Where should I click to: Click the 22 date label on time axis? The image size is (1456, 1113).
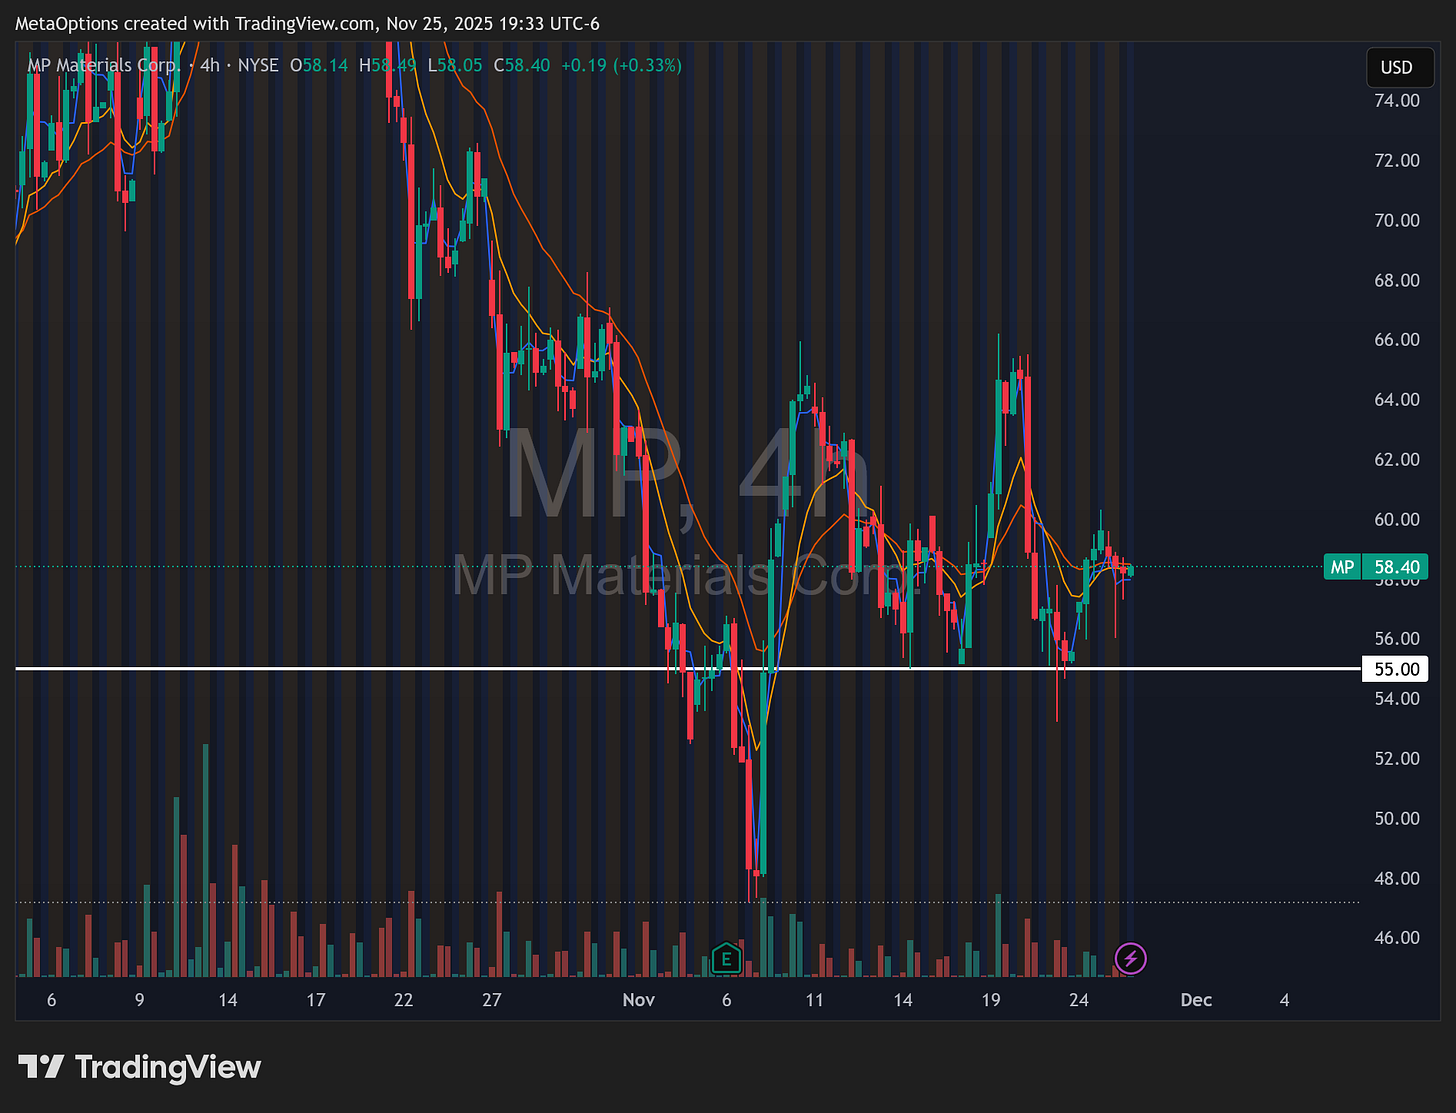pyautogui.click(x=404, y=999)
